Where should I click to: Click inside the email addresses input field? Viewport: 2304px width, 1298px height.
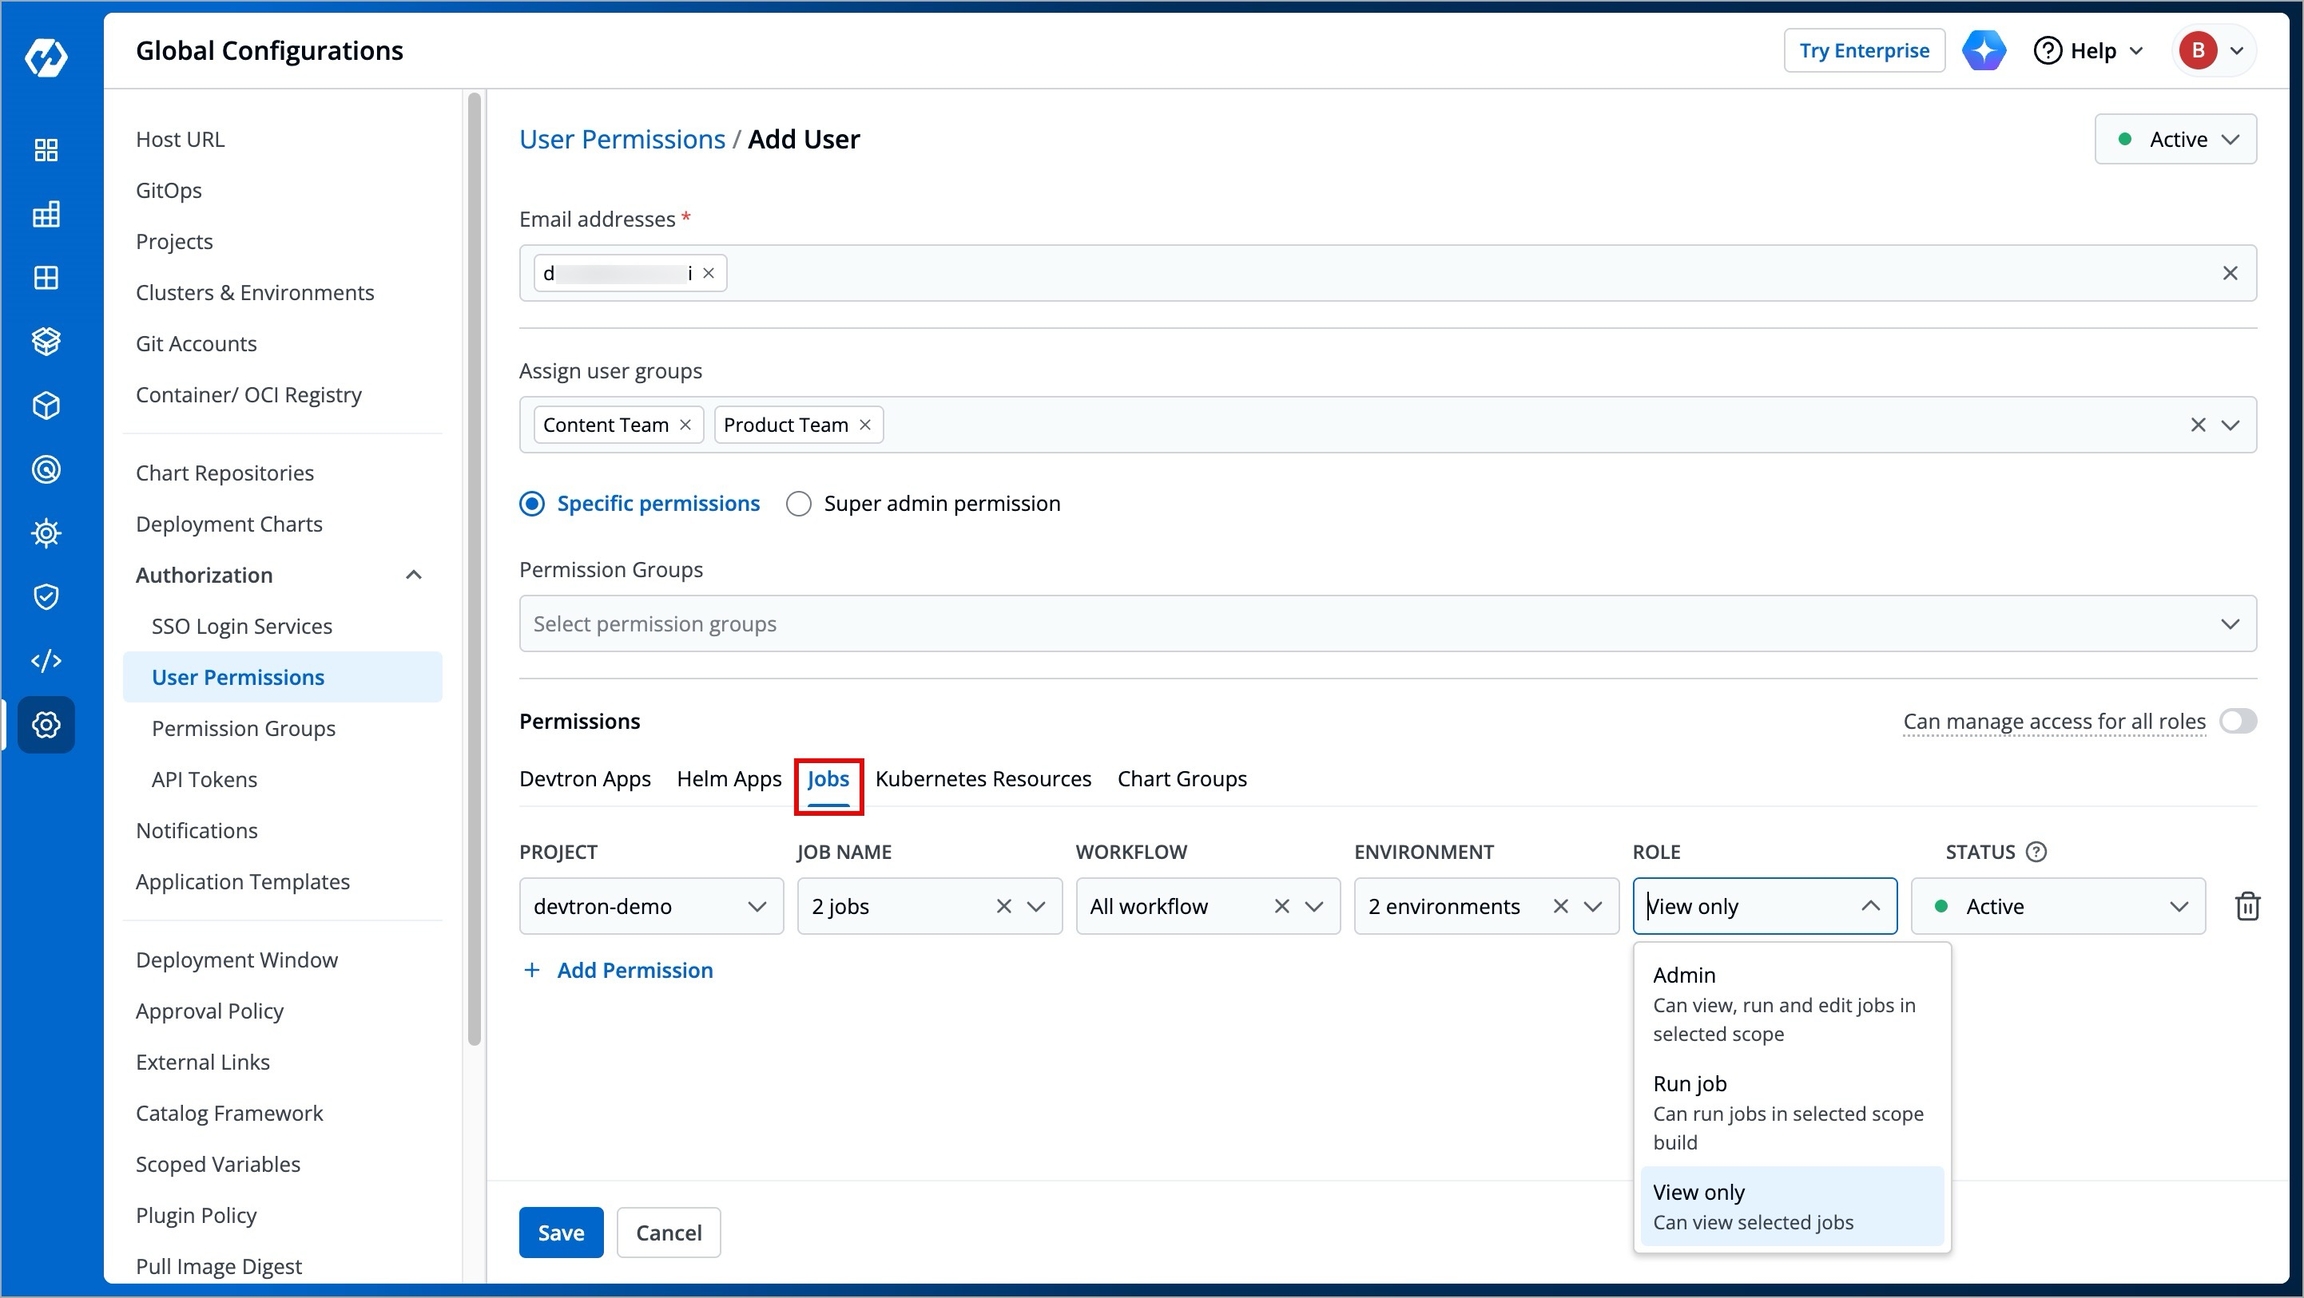1387,273
